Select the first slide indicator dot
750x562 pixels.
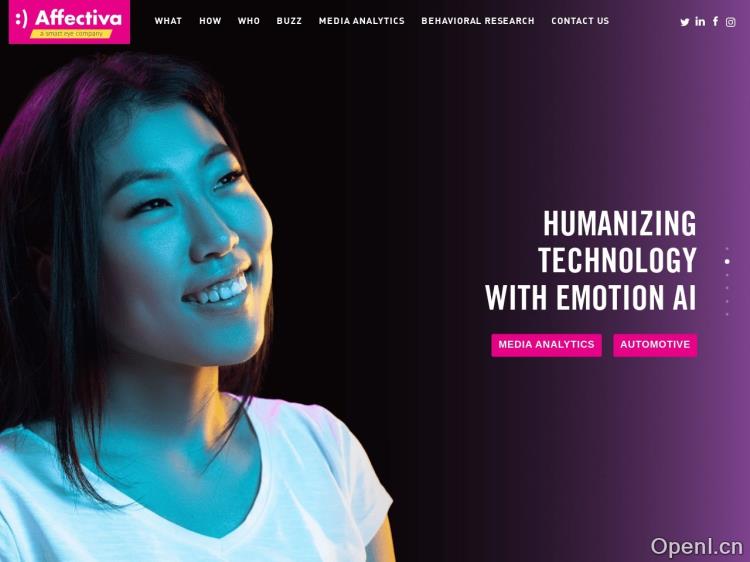point(727,249)
